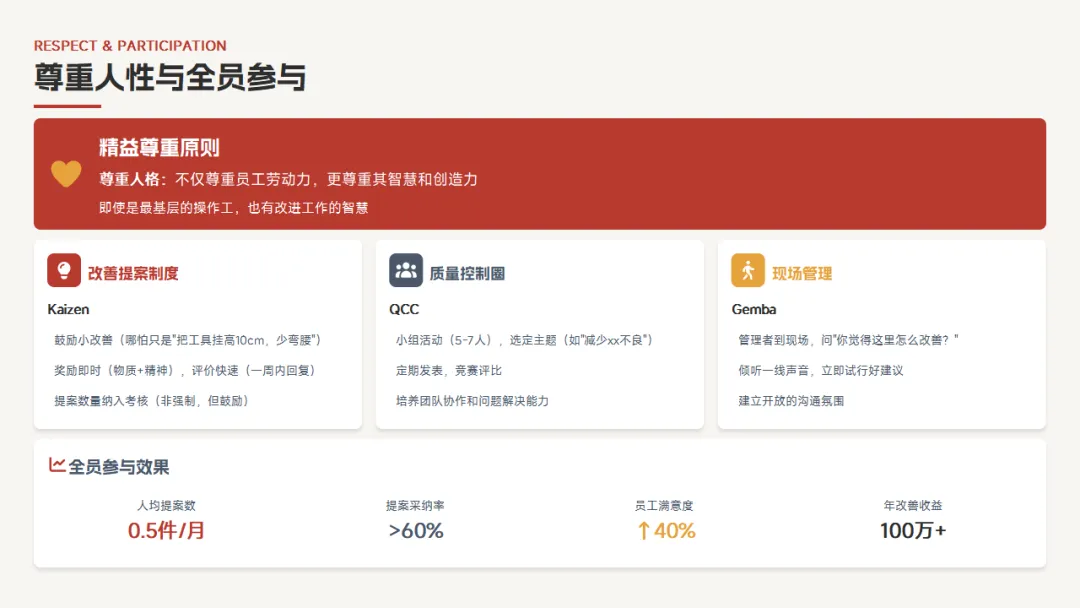Click the 0.5件/月 statistic value
The image size is (1080, 608).
coord(166,531)
